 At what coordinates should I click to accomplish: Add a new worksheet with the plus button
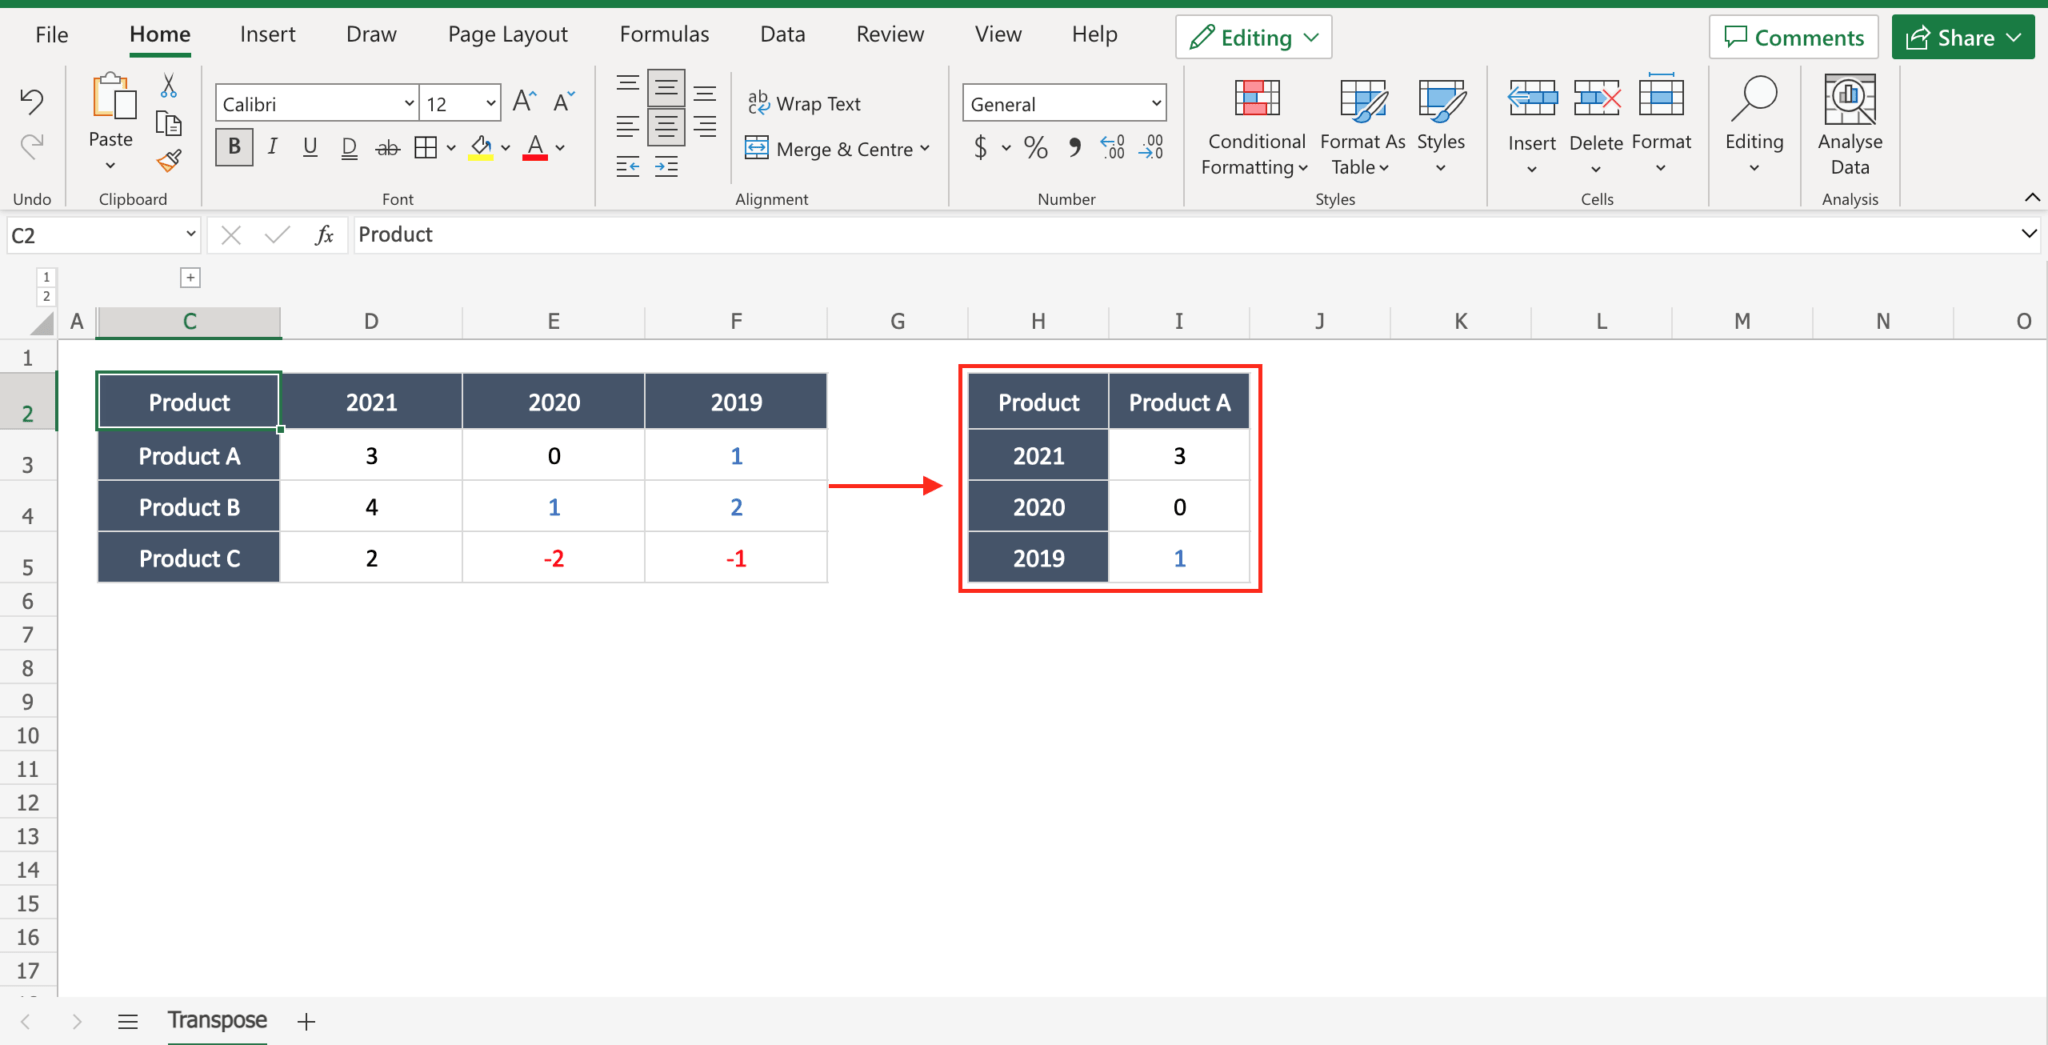[x=306, y=1021]
